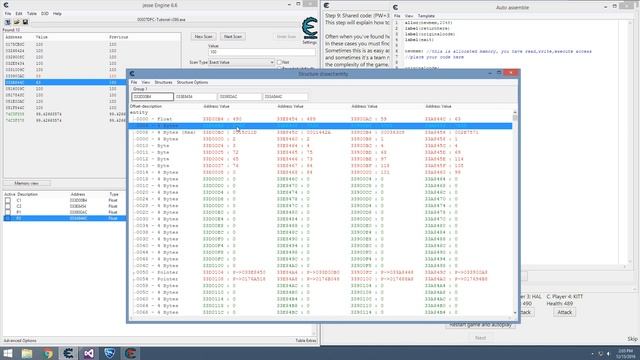The width and height of the screenshot is (640, 360).
Task: Click the save floppy disk icon in toolbar
Action: (25, 22)
